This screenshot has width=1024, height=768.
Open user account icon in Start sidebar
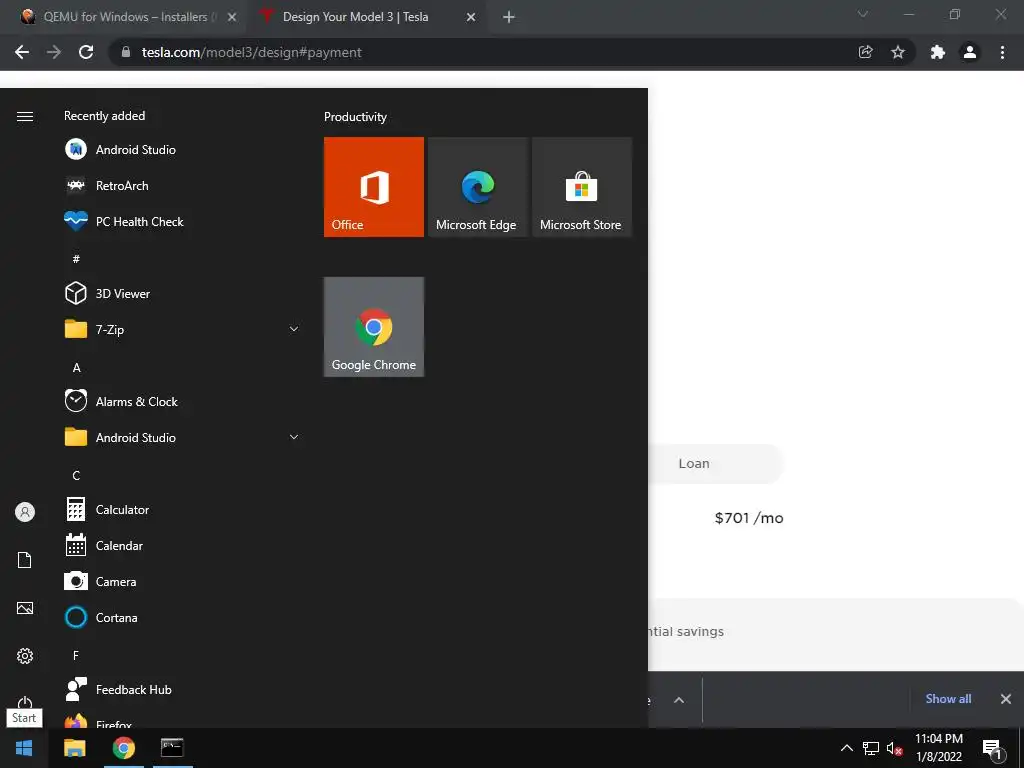[25, 512]
